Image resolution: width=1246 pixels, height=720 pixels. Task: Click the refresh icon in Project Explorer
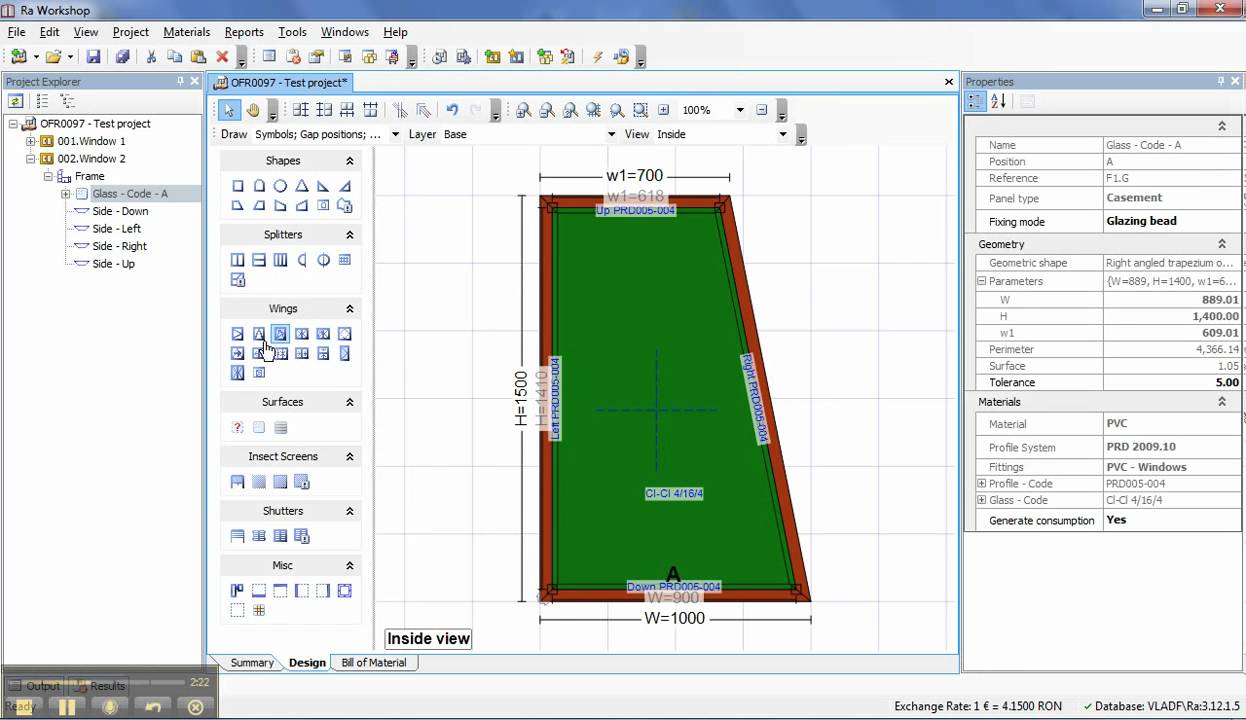pyautogui.click(x=15, y=101)
